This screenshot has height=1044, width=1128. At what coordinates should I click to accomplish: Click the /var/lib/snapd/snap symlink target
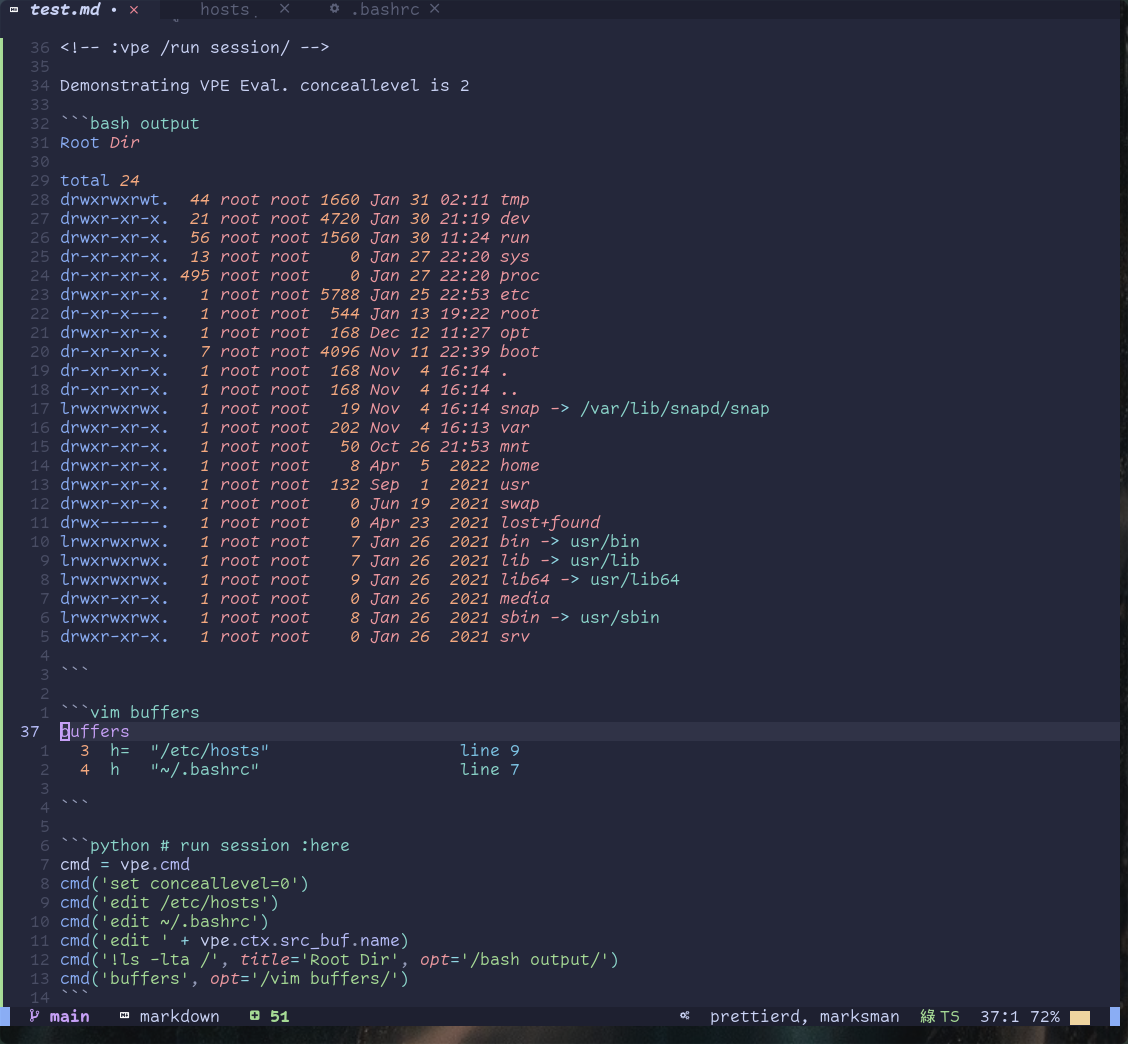click(x=675, y=409)
